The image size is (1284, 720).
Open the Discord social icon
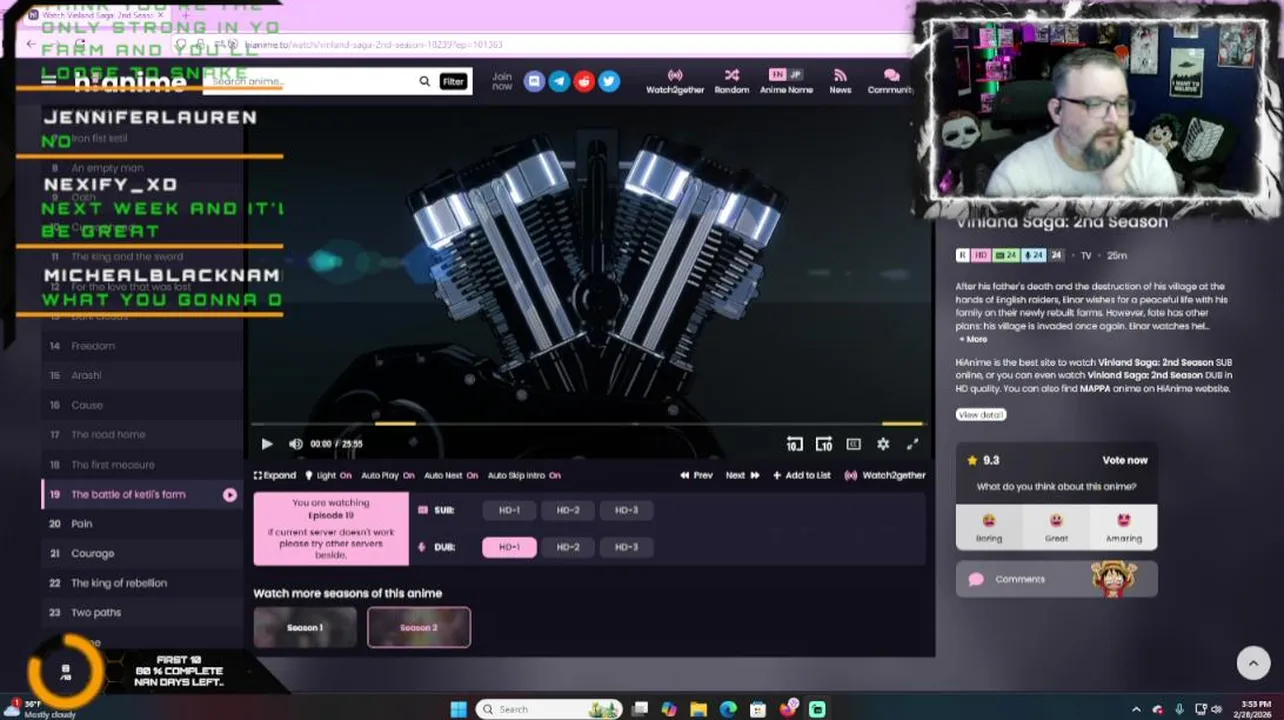pos(534,81)
